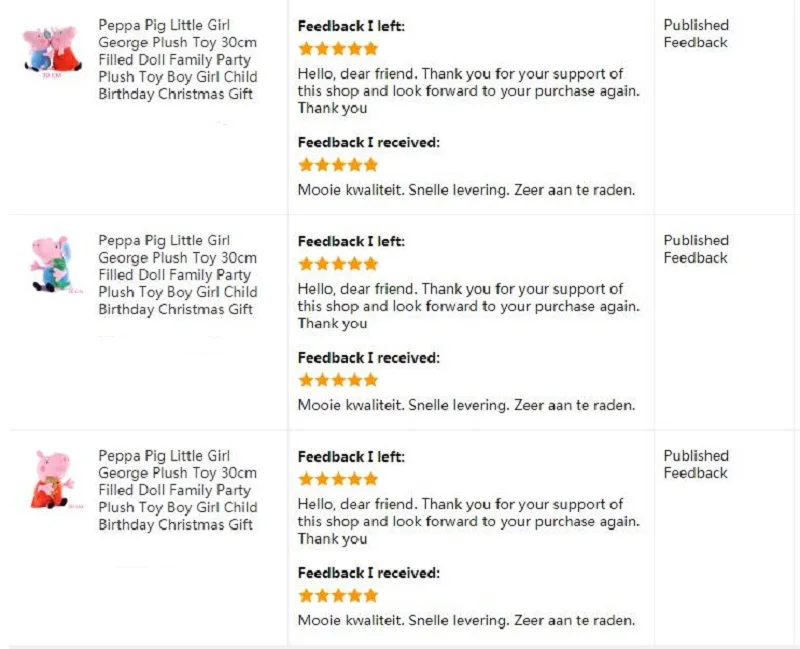The image size is (800, 649).
Task: Open the red-dress Peppa plush thumbnail
Action: click(x=54, y=479)
